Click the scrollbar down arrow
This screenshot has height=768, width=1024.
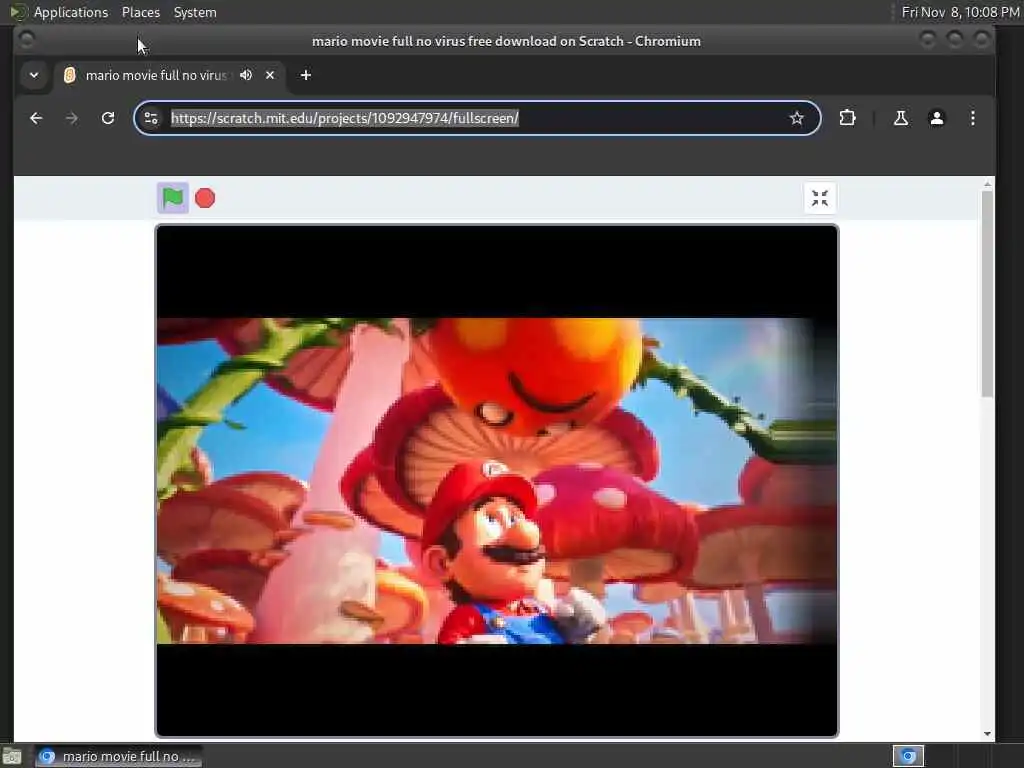(987, 733)
